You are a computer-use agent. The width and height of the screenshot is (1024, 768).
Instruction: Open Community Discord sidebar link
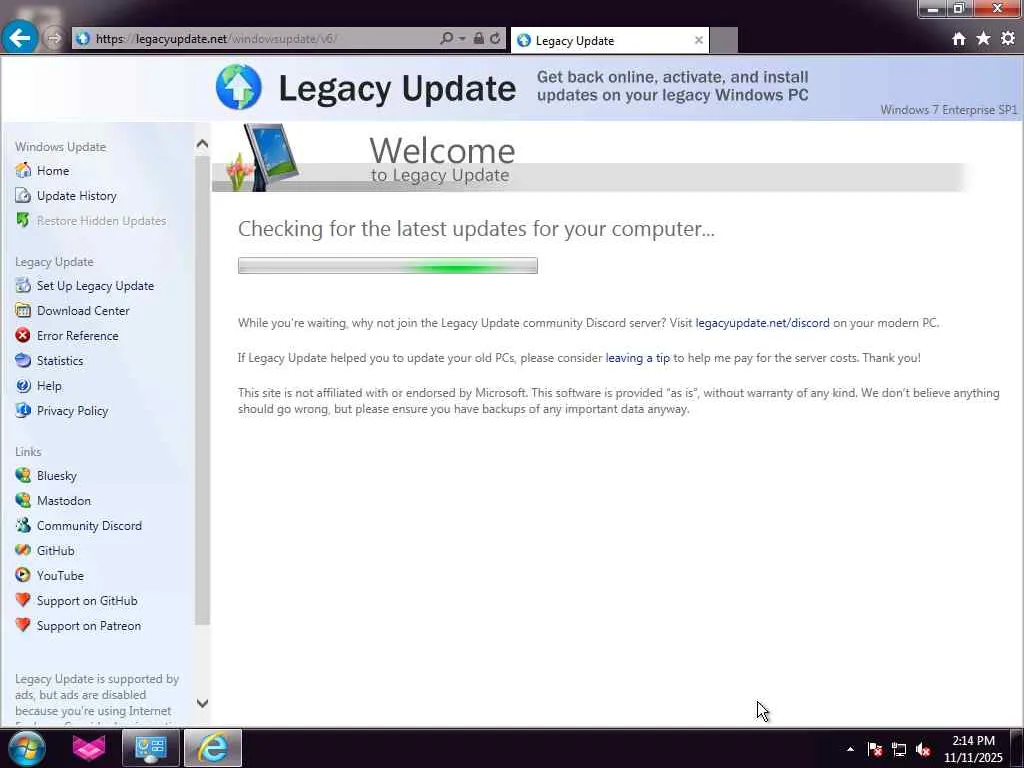pos(89,526)
